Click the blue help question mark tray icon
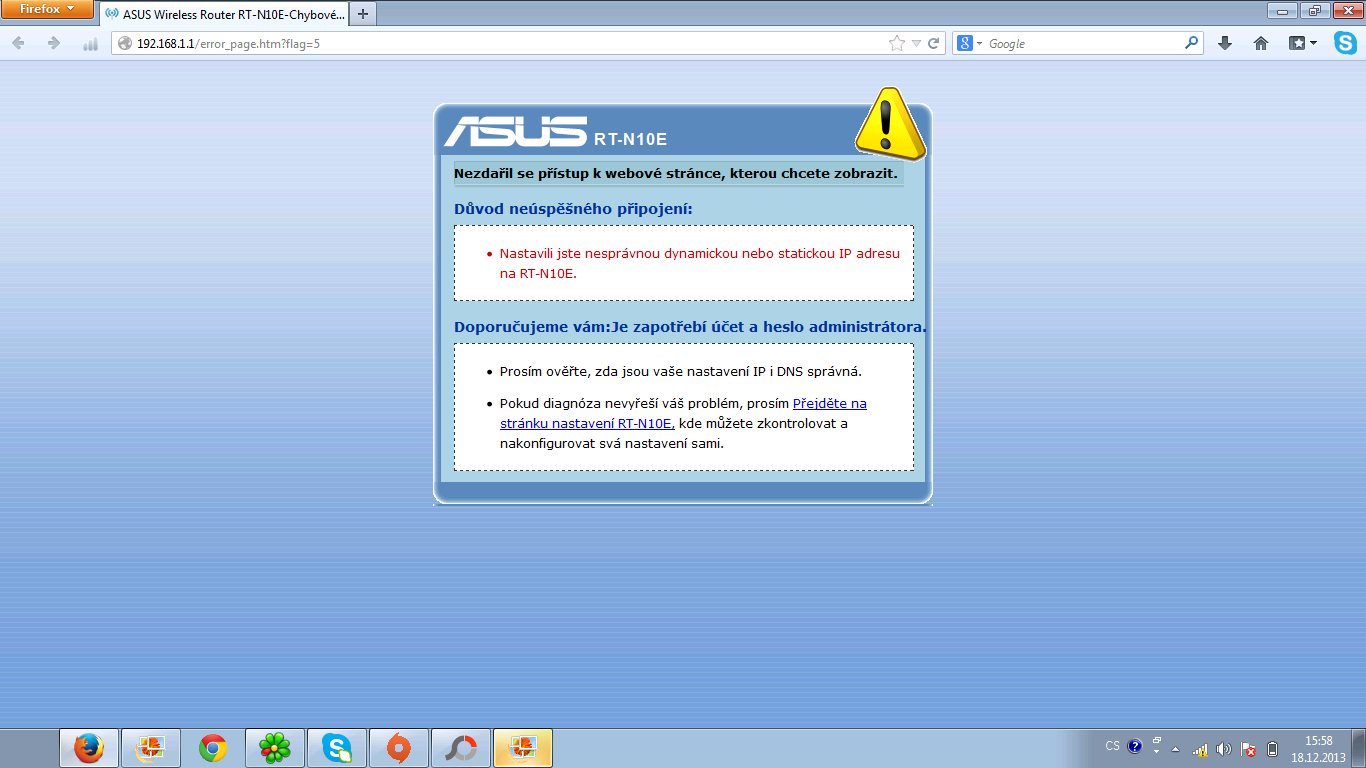The width and height of the screenshot is (1366, 768). (x=1135, y=746)
